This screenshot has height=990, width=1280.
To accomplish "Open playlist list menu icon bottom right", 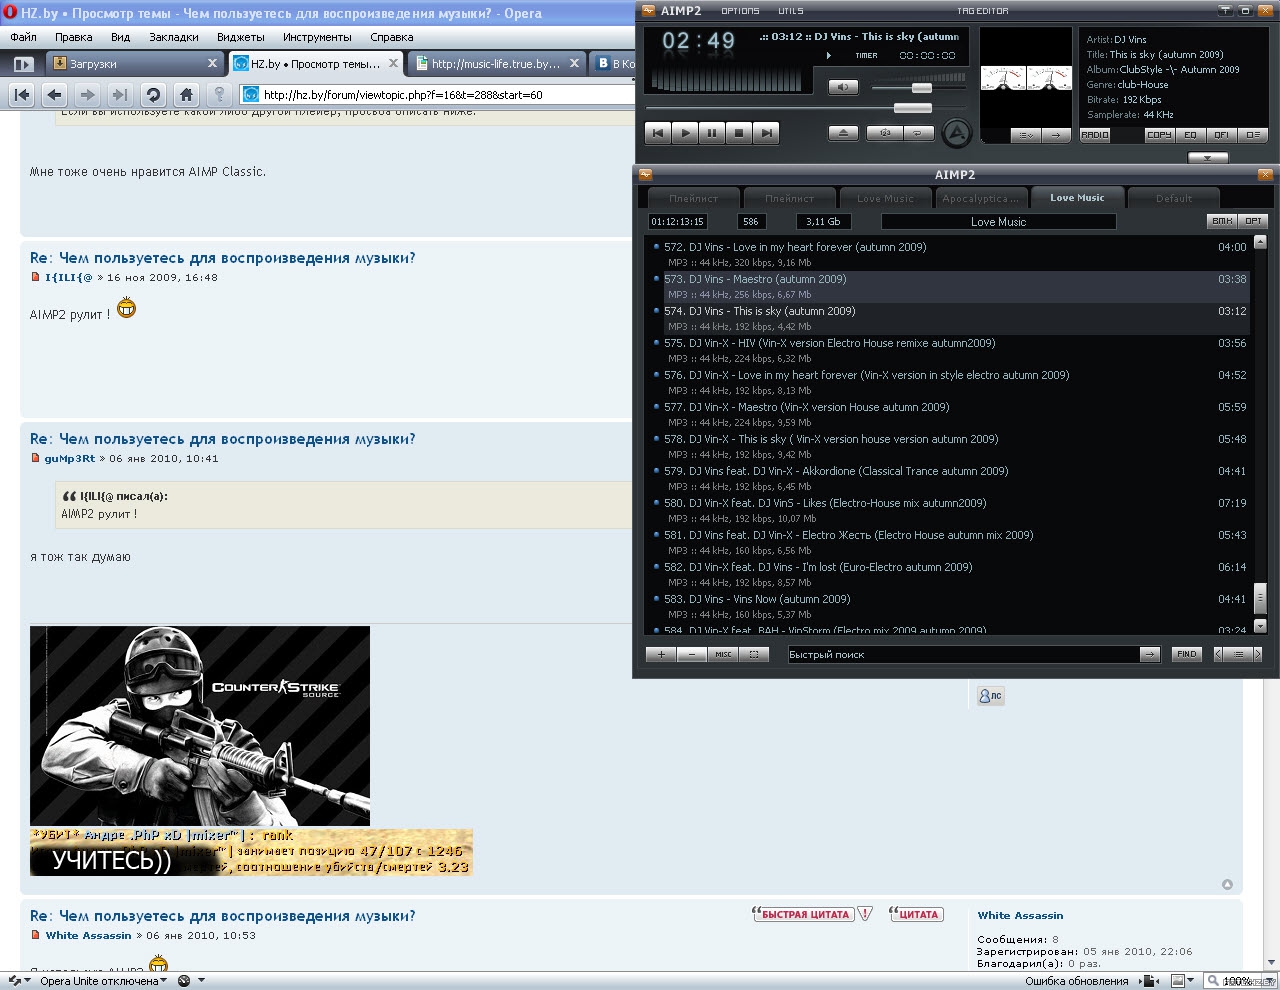I will click(x=1238, y=654).
